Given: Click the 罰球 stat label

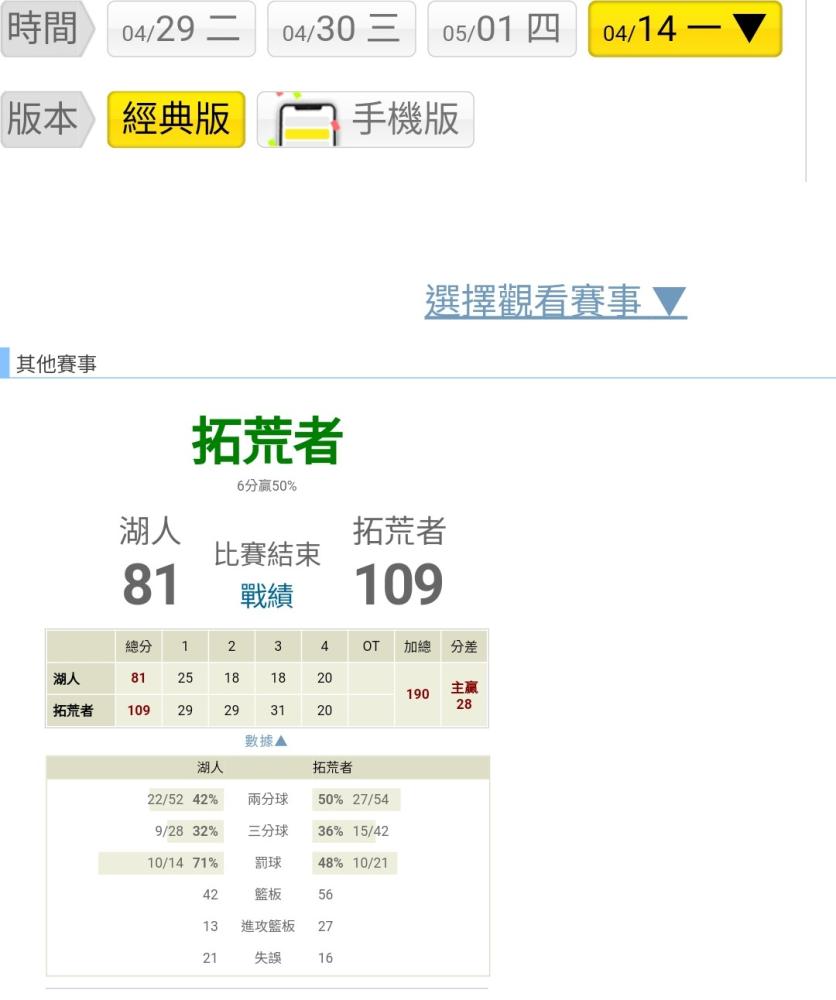Looking at the screenshot, I should point(268,863).
